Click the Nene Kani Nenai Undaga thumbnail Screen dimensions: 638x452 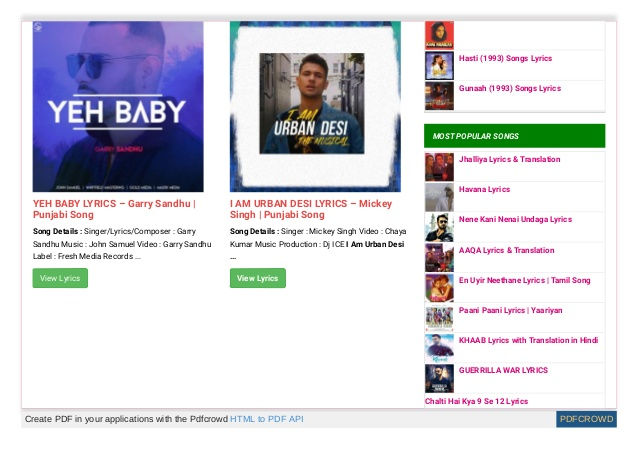tap(439, 227)
